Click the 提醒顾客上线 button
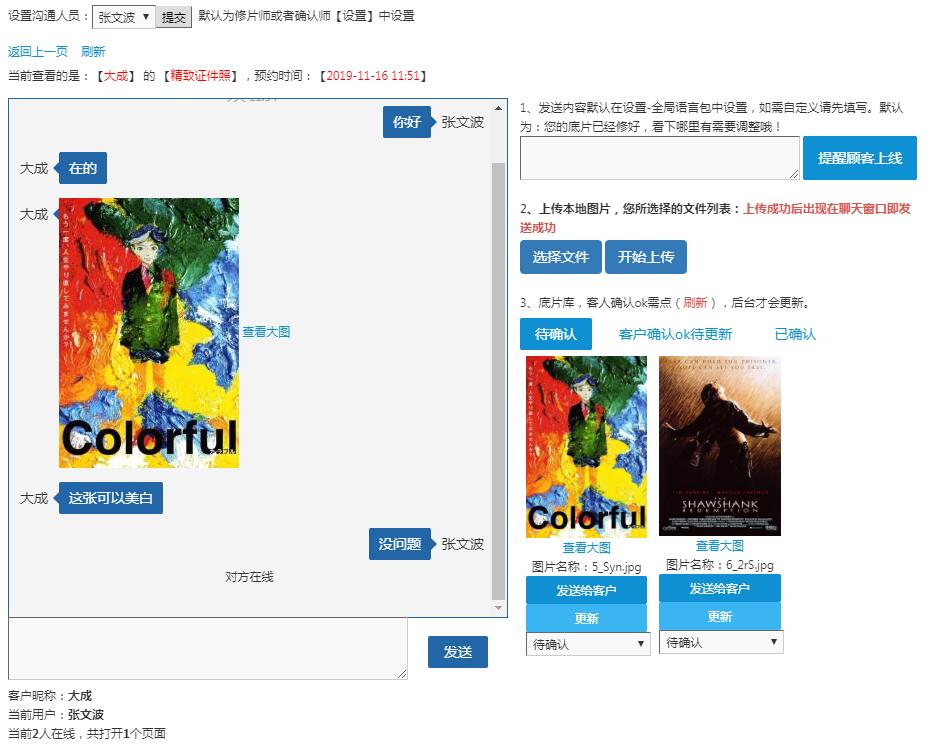Screen dimensions: 935x755 coord(860,158)
